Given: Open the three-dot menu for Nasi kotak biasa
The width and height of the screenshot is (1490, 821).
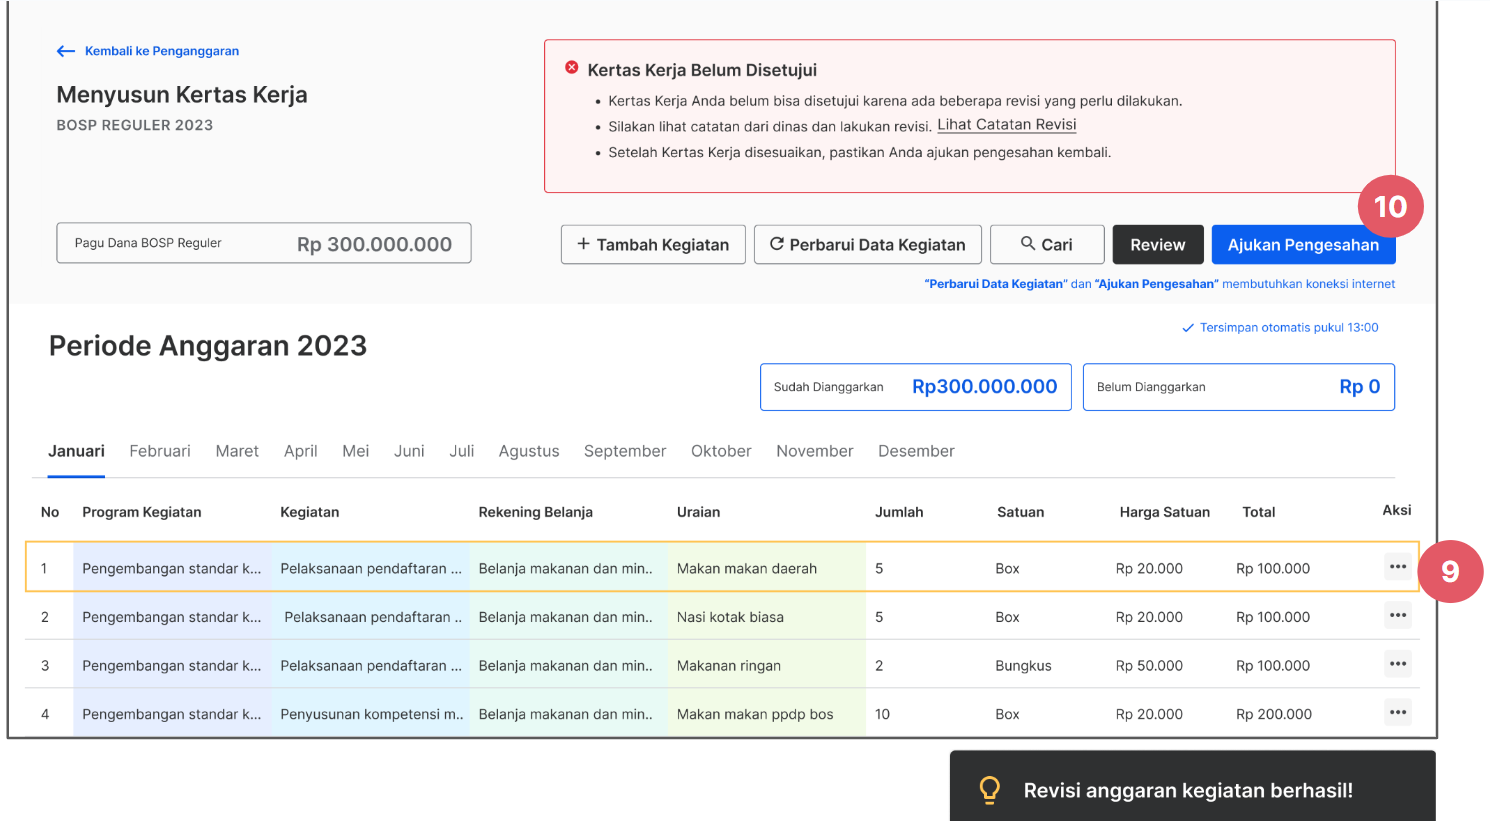Looking at the screenshot, I should 1398,615.
